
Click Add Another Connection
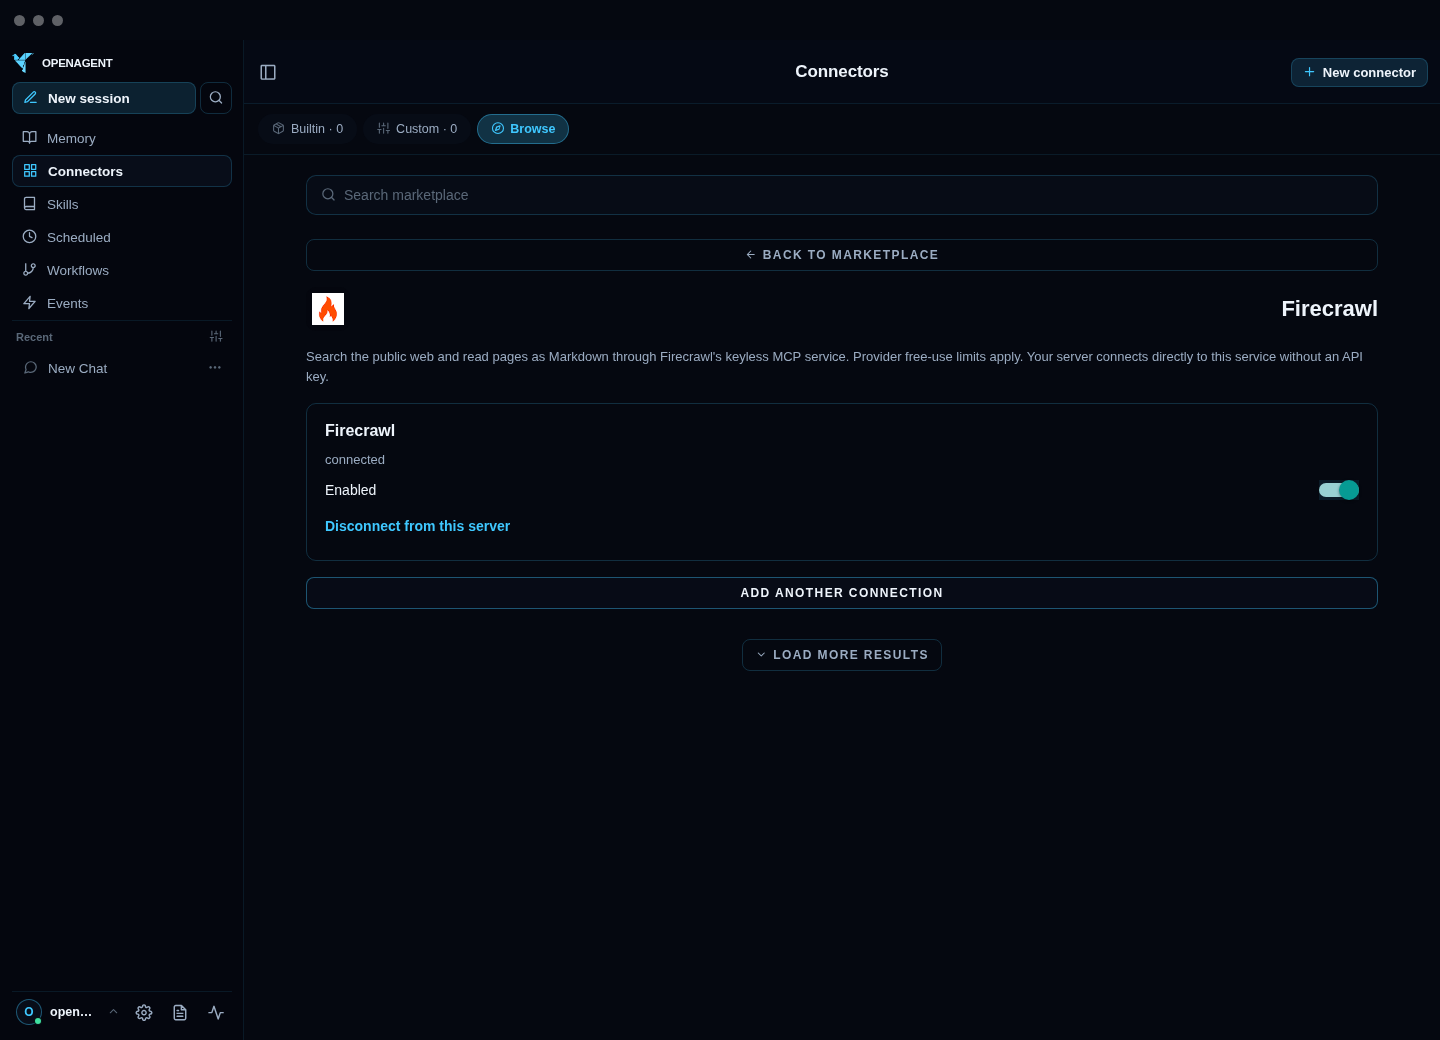coord(842,593)
